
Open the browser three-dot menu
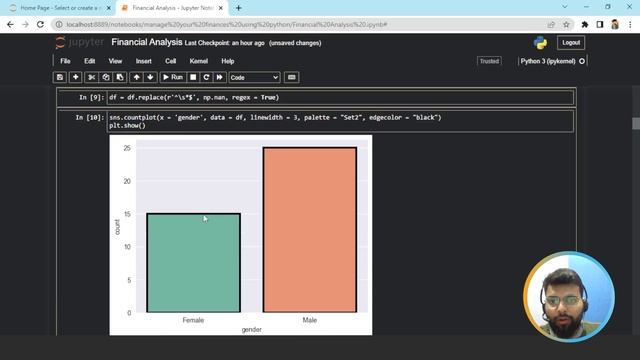630,24
